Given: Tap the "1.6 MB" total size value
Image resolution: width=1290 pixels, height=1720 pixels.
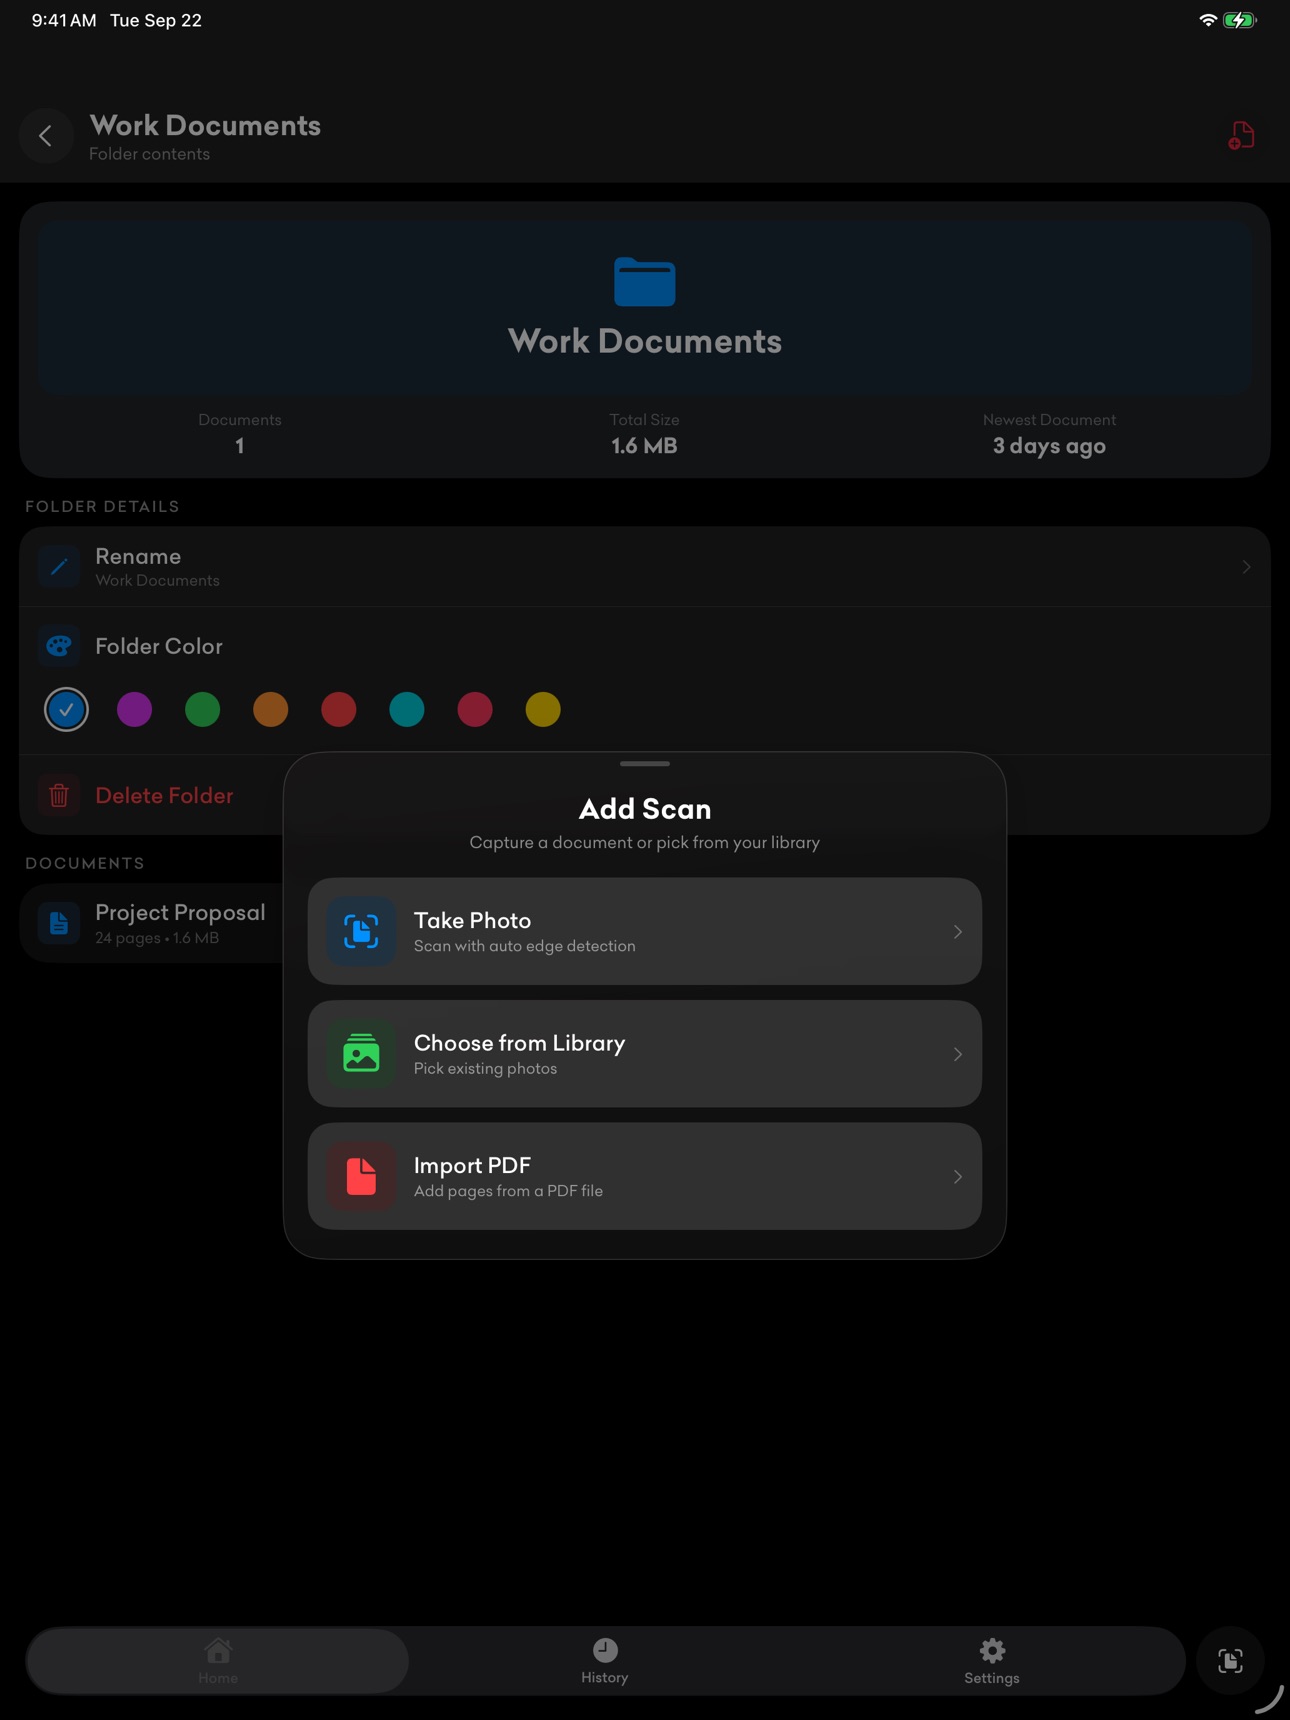Looking at the screenshot, I should coord(644,446).
